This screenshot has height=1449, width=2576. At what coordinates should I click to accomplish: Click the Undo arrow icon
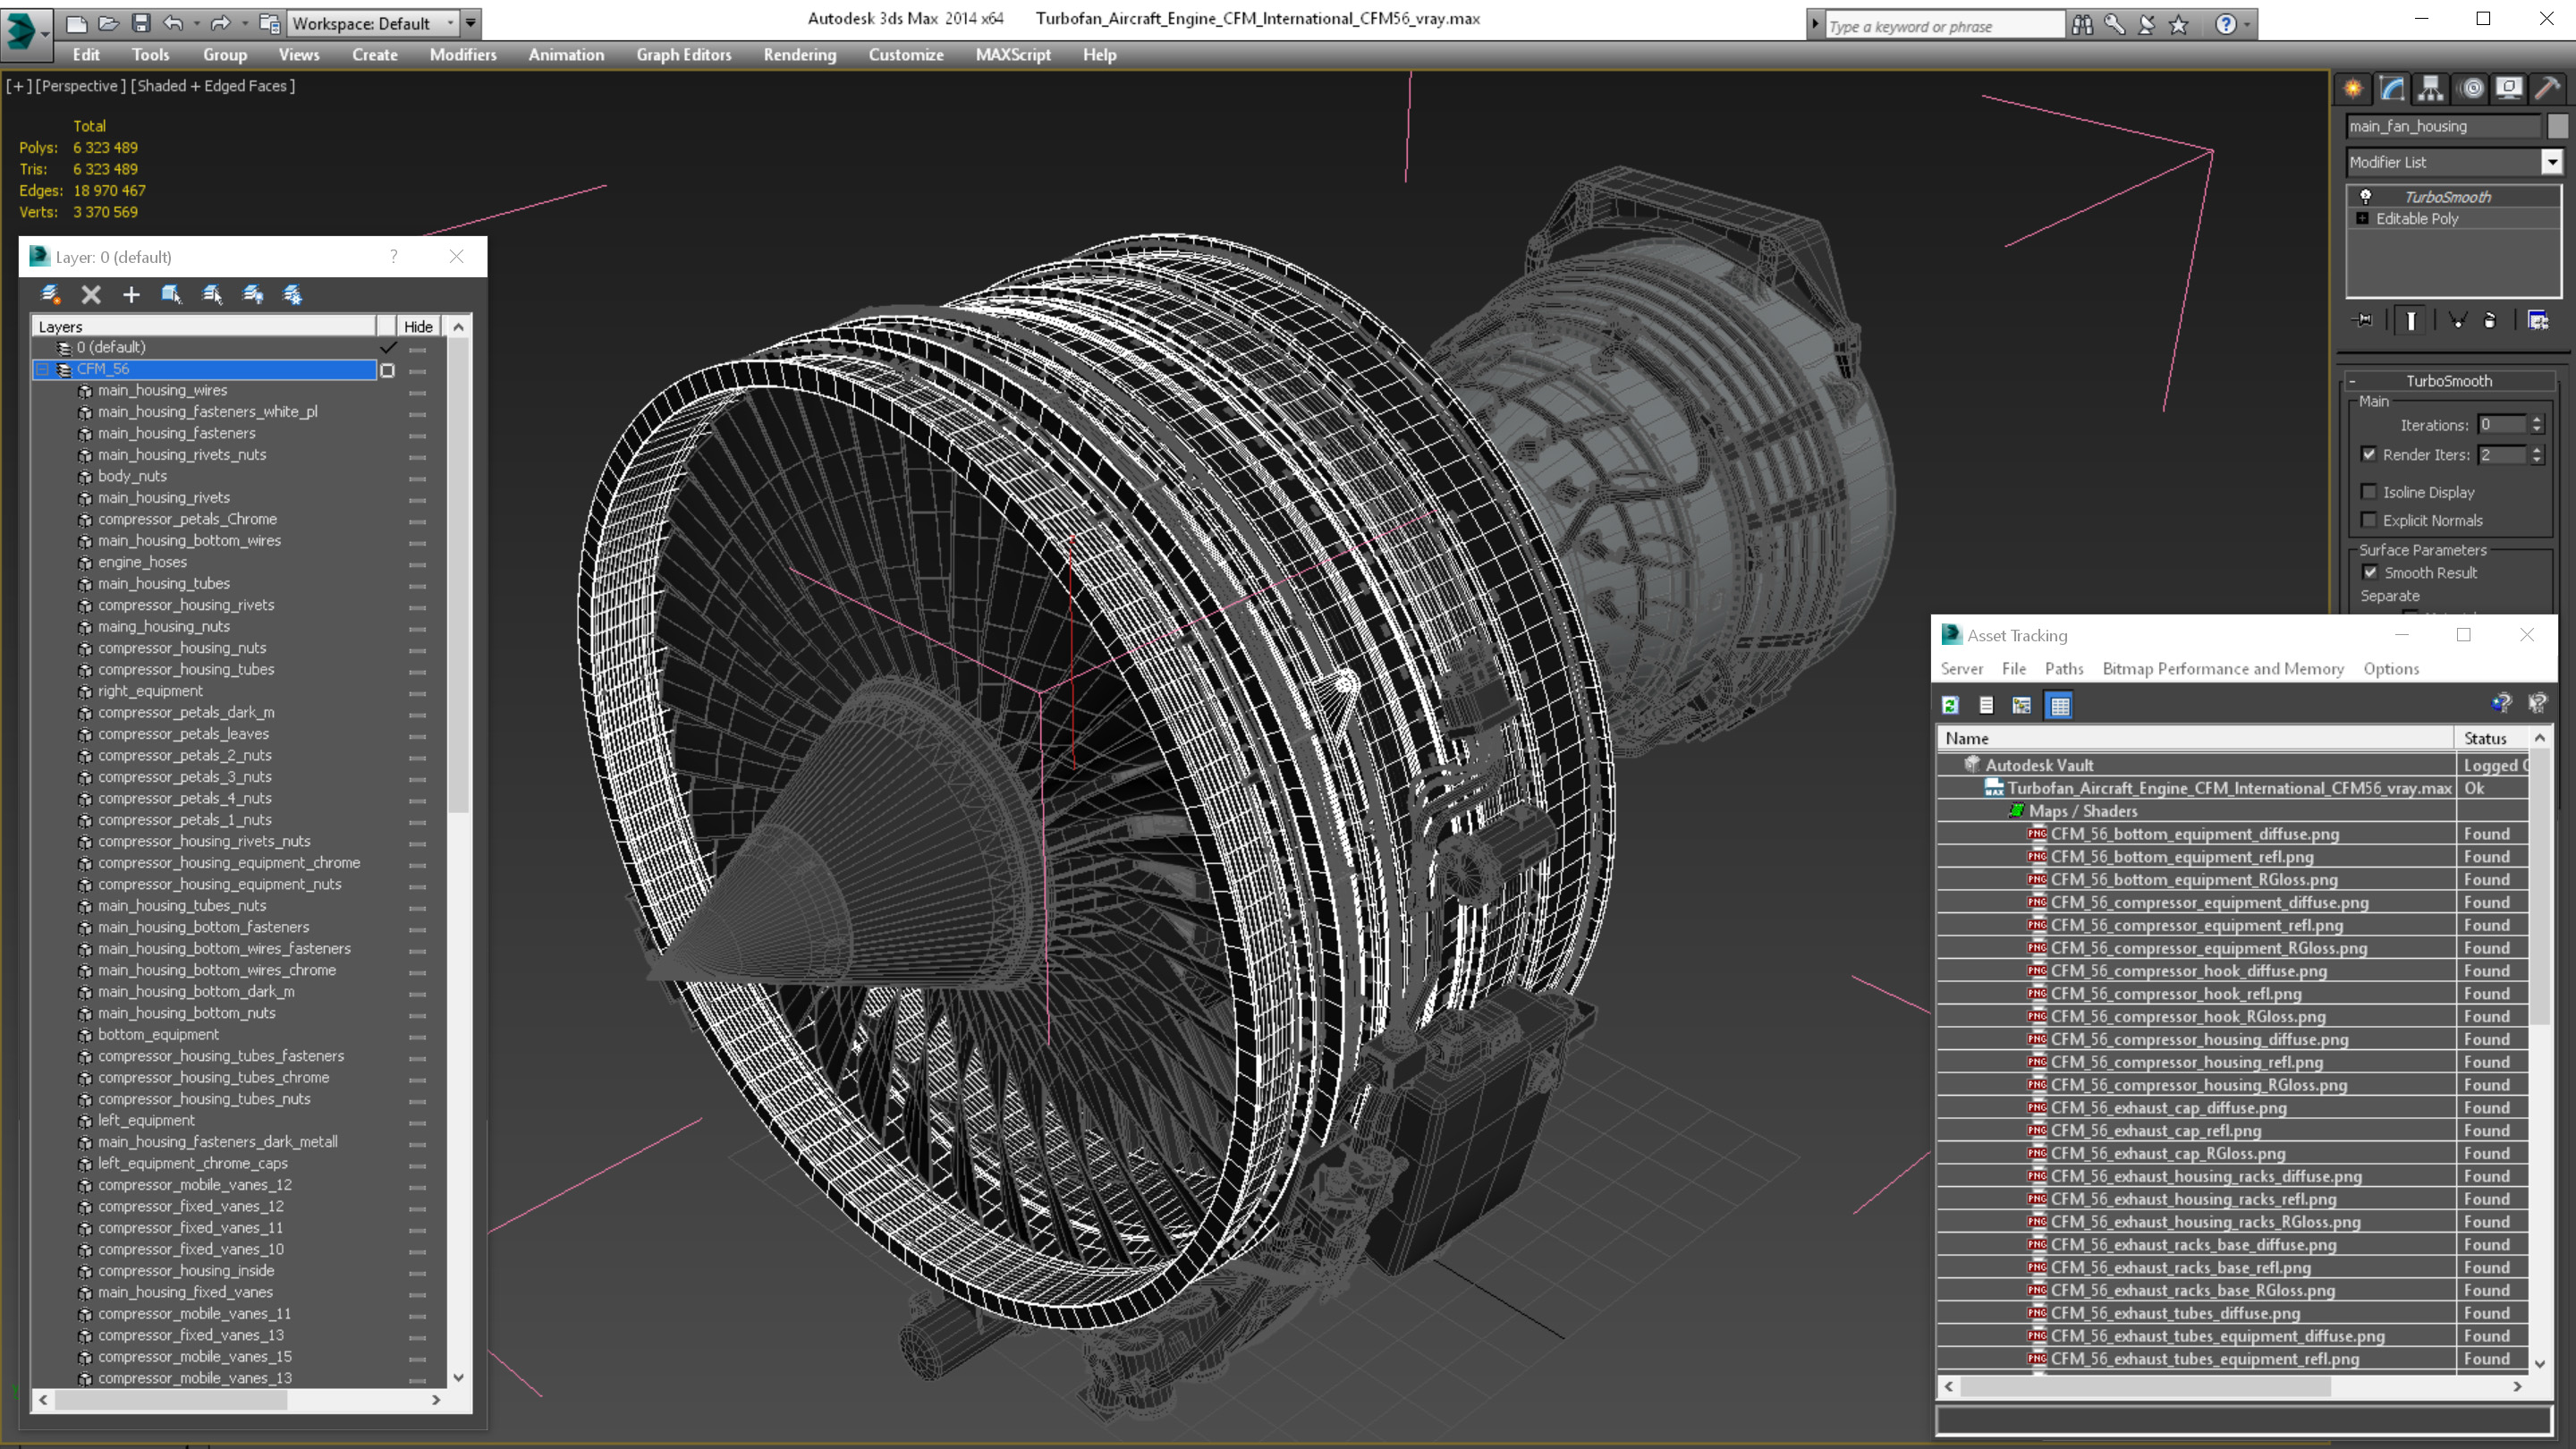[174, 23]
